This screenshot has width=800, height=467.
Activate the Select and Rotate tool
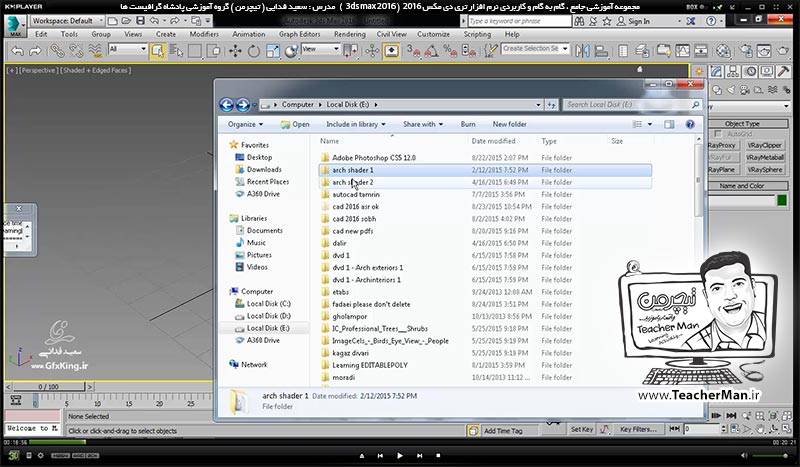[x=254, y=51]
